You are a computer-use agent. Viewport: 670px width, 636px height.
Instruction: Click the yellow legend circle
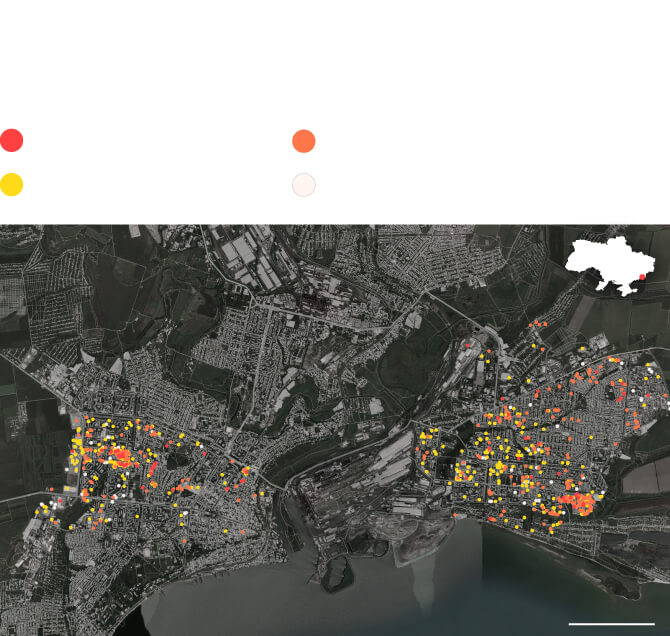click(11, 185)
